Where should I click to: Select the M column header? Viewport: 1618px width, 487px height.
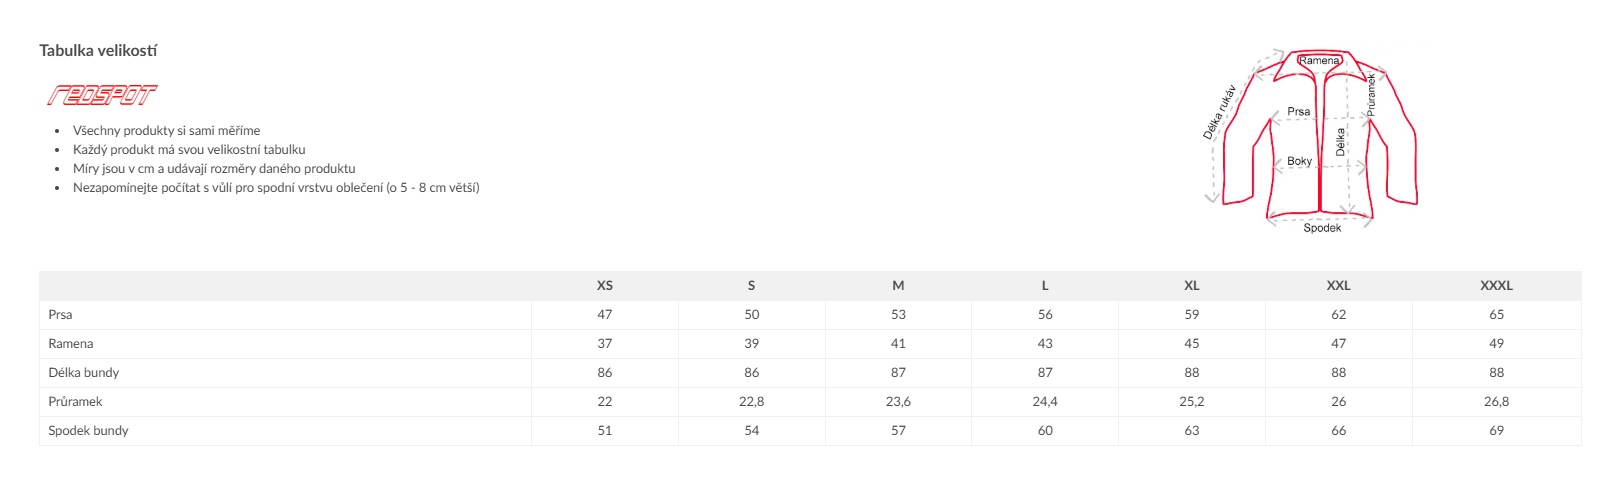(x=898, y=285)
